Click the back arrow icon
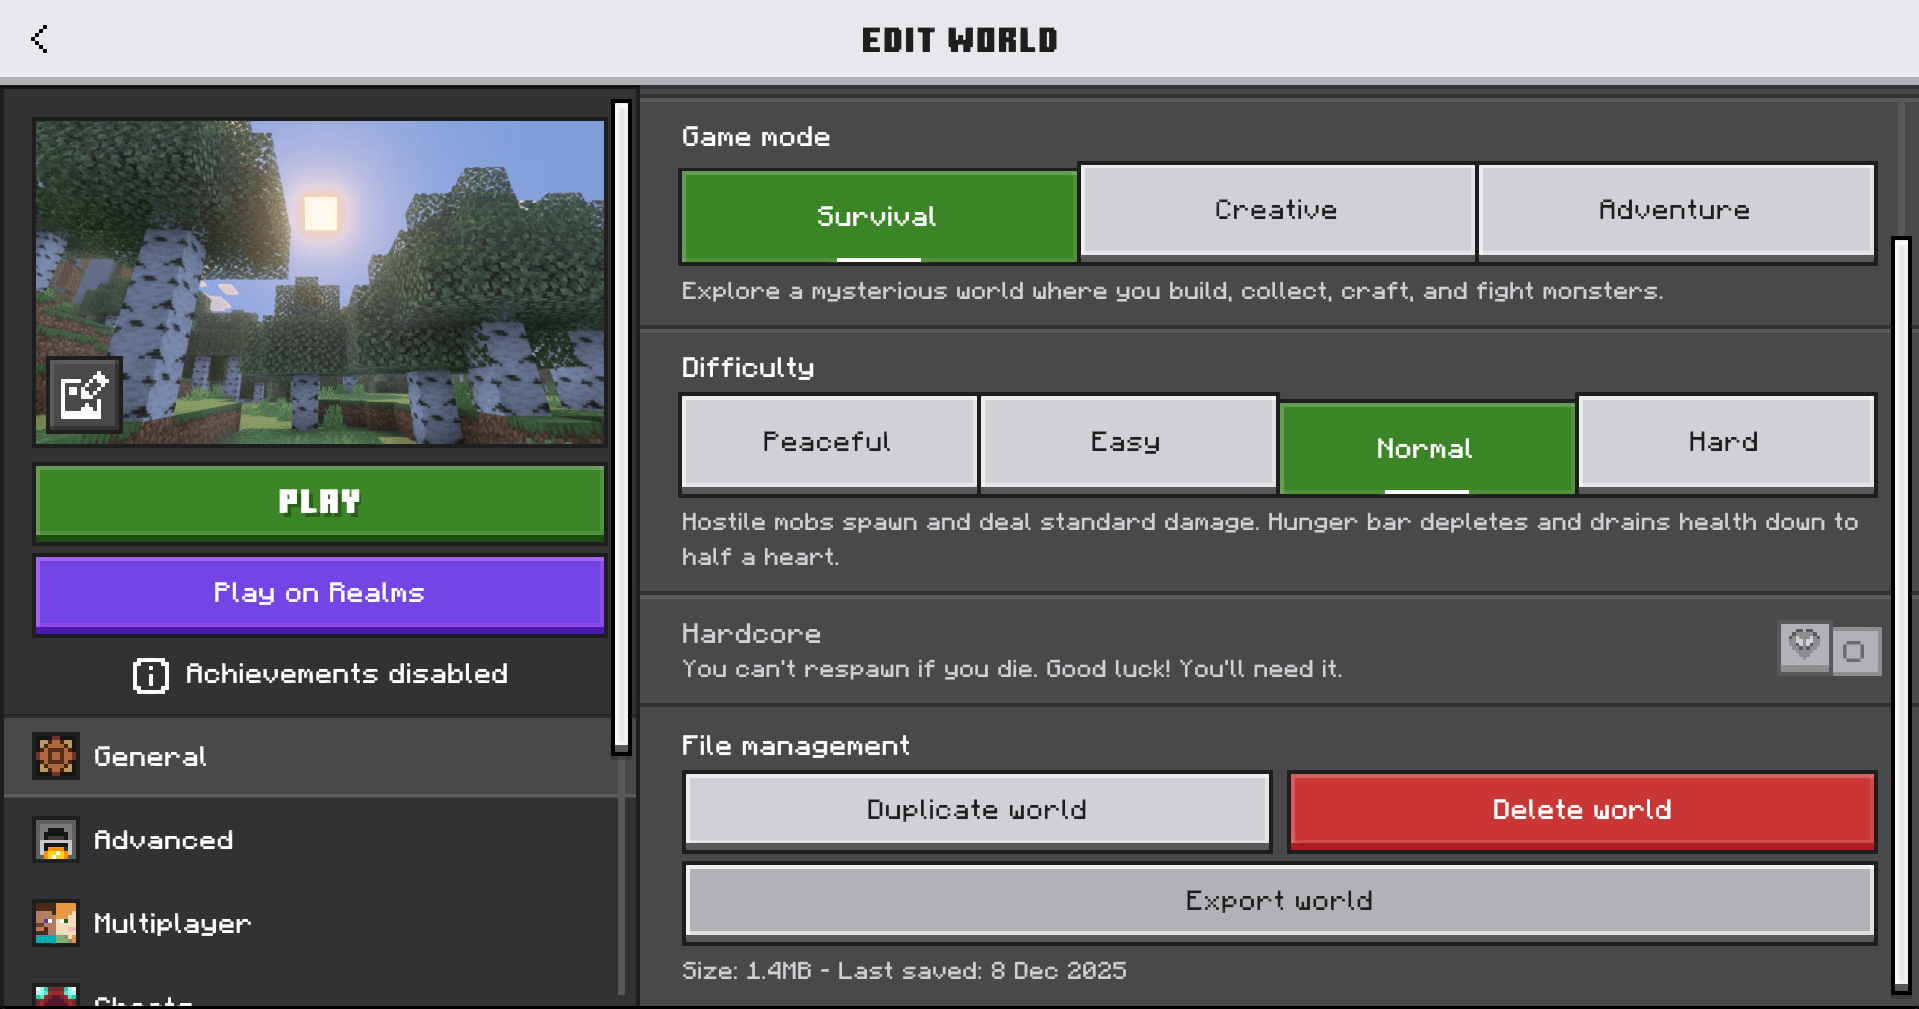 [40, 39]
